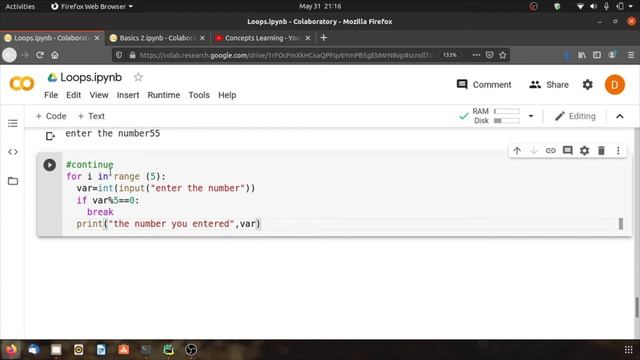Collapse the header with the chevron
The height and width of the screenshot is (360, 640).
point(620,116)
